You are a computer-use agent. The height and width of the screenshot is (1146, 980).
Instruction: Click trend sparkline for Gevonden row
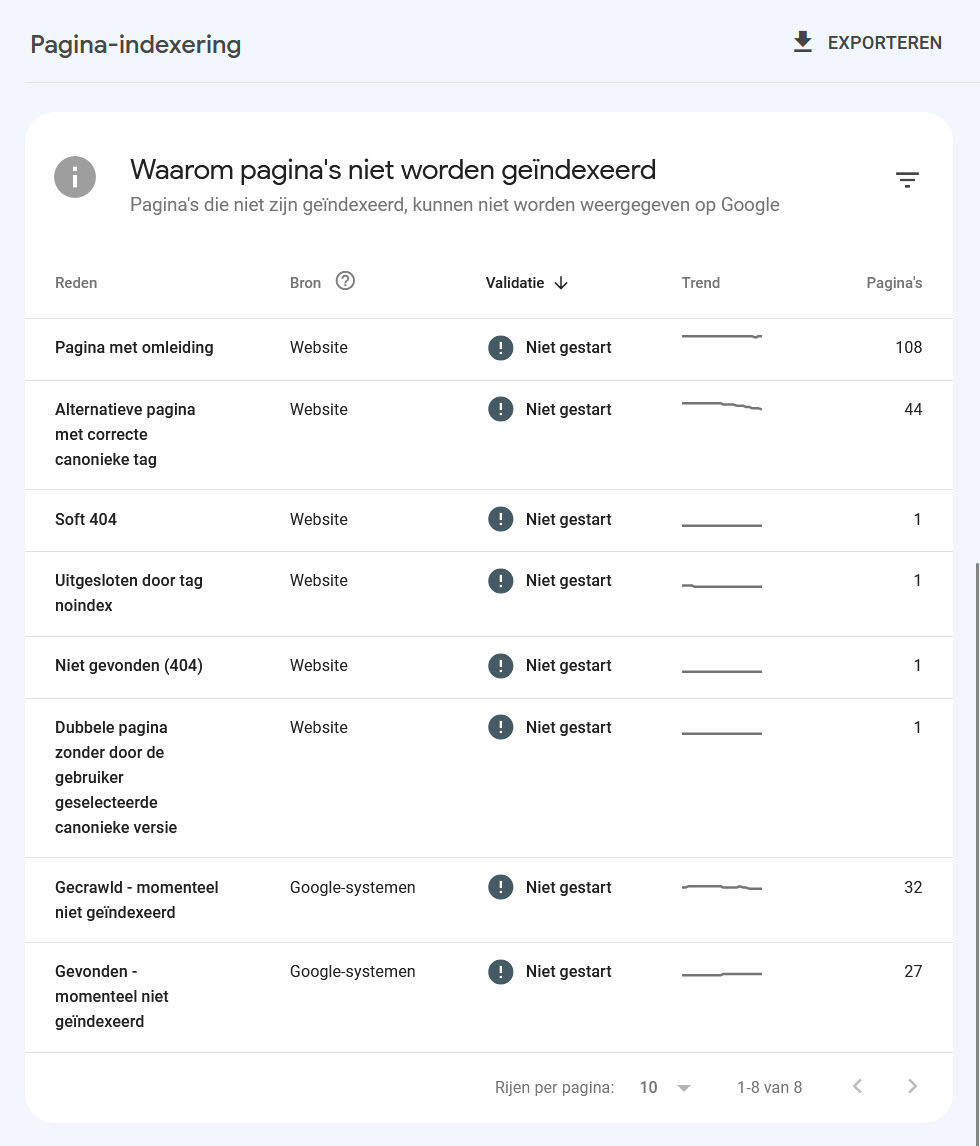(721, 974)
